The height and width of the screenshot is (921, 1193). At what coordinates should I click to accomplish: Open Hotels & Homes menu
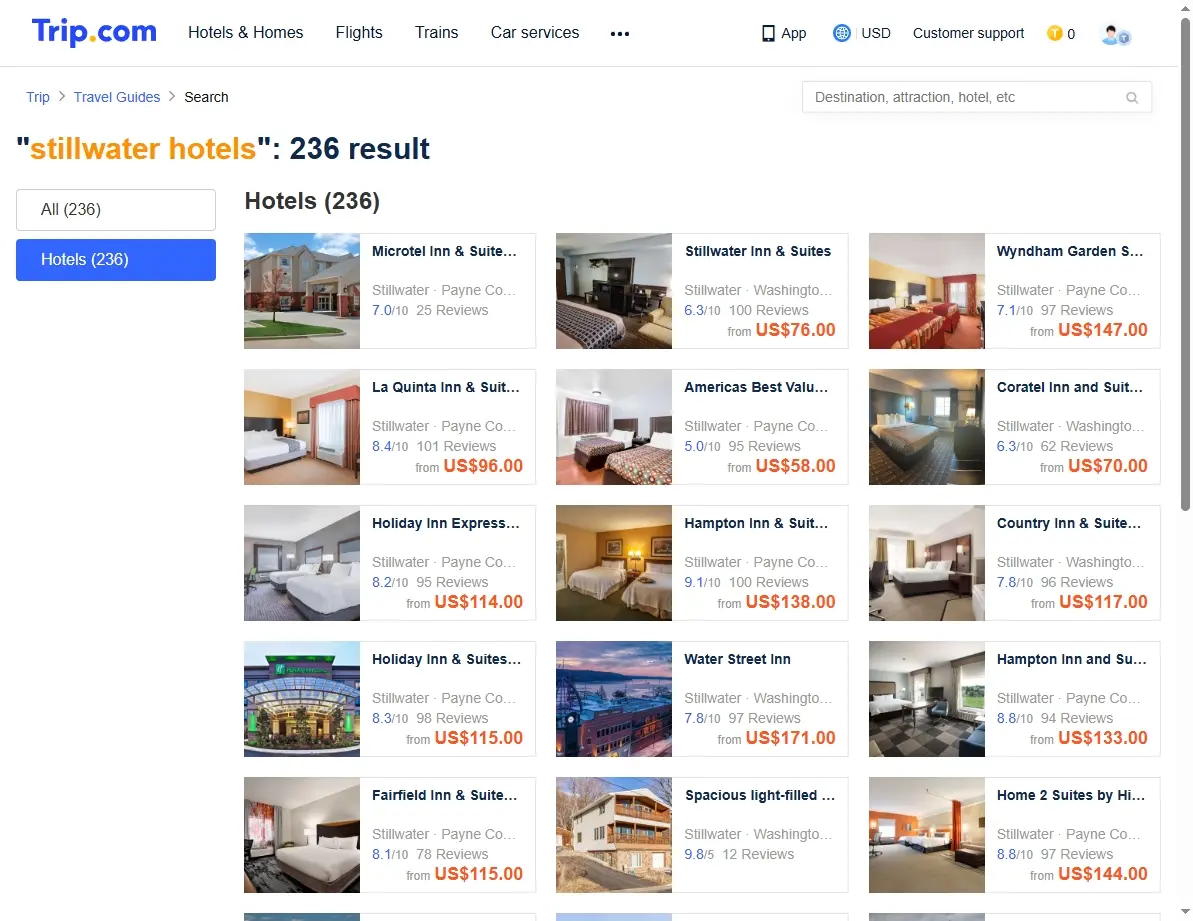point(246,33)
